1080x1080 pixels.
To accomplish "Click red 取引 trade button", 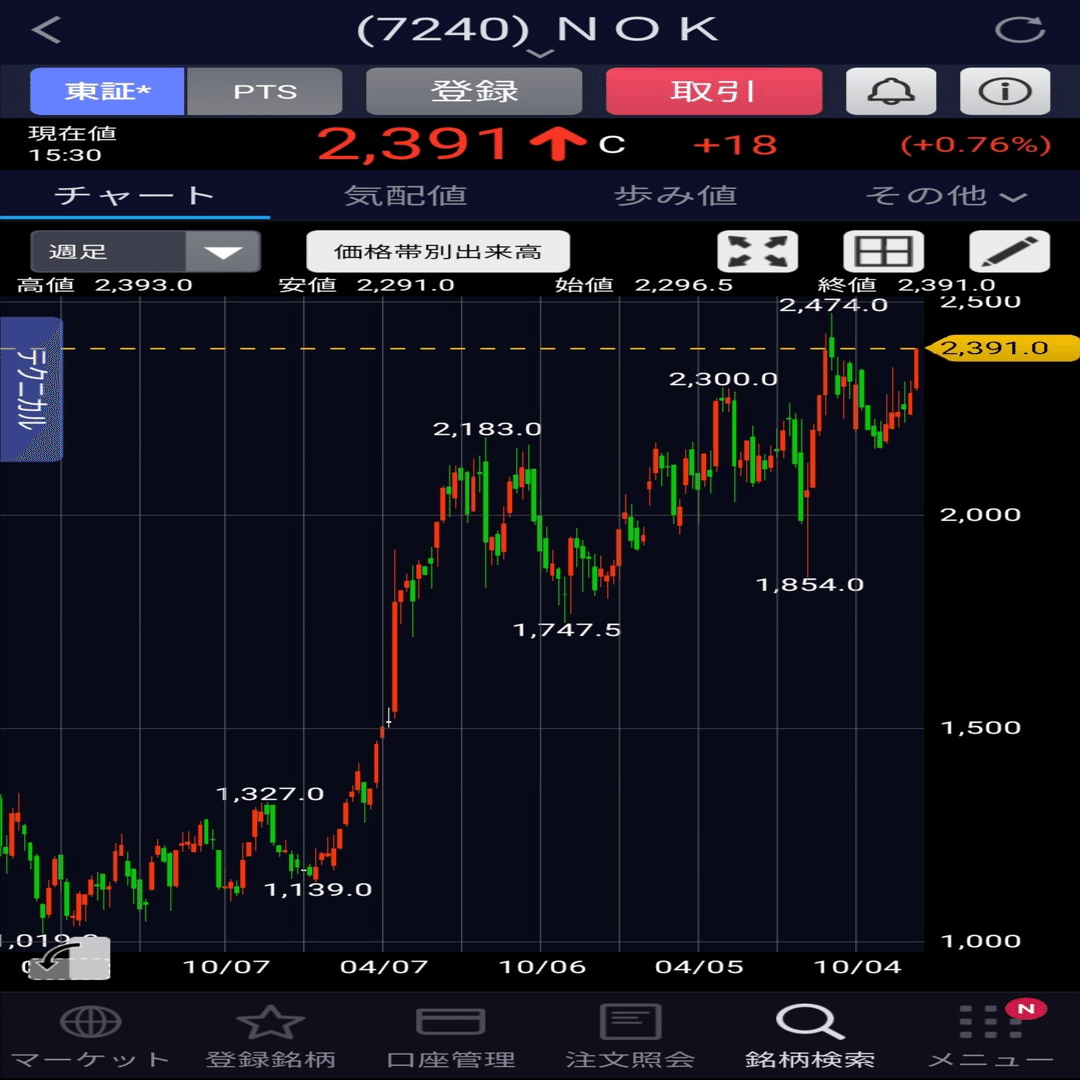I will (714, 91).
